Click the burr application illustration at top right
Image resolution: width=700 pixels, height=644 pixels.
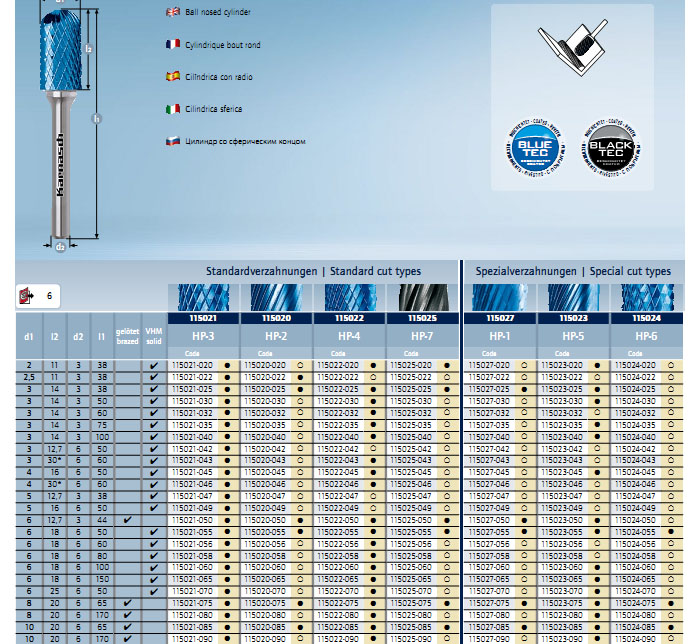click(x=571, y=47)
